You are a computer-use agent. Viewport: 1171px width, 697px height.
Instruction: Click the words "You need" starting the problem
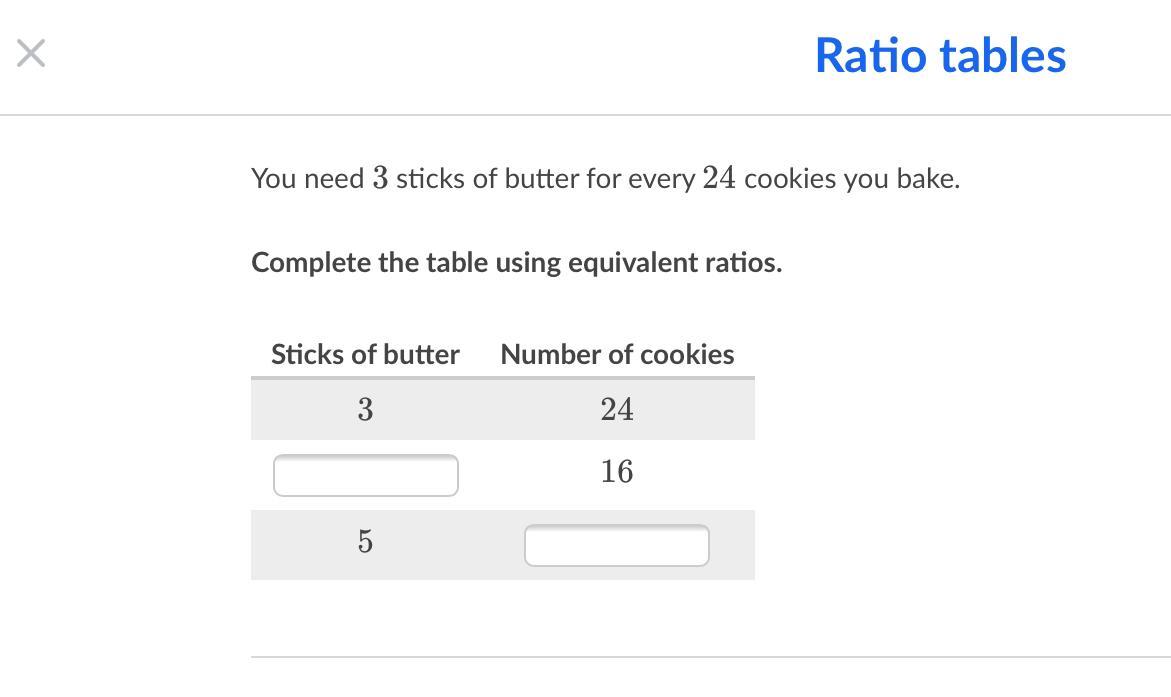307,179
